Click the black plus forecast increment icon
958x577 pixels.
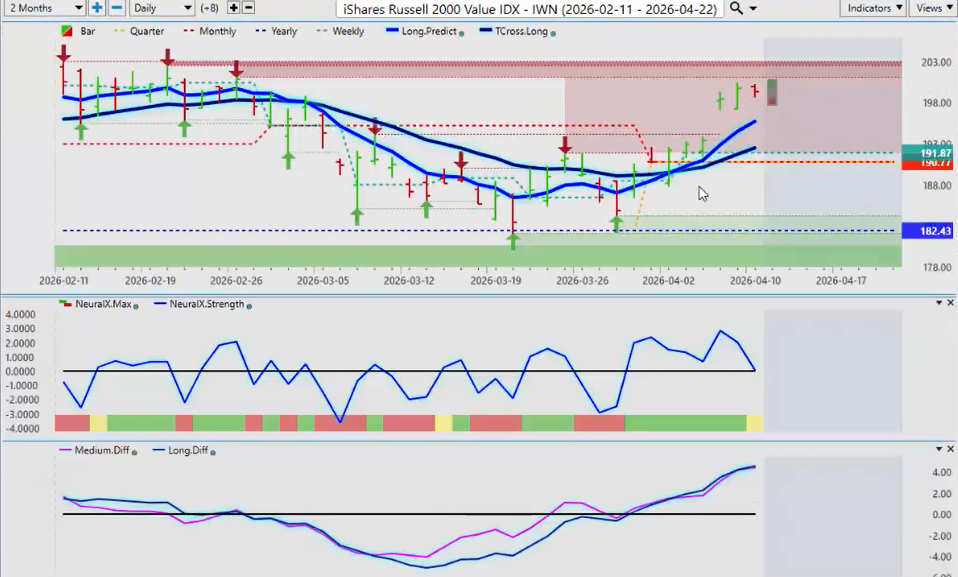[234, 8]
